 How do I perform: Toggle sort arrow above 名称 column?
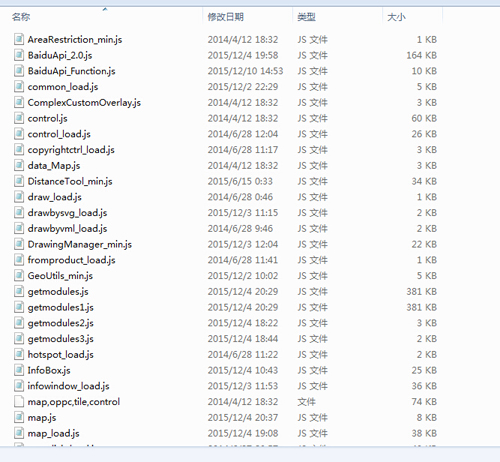click(105, 9)
